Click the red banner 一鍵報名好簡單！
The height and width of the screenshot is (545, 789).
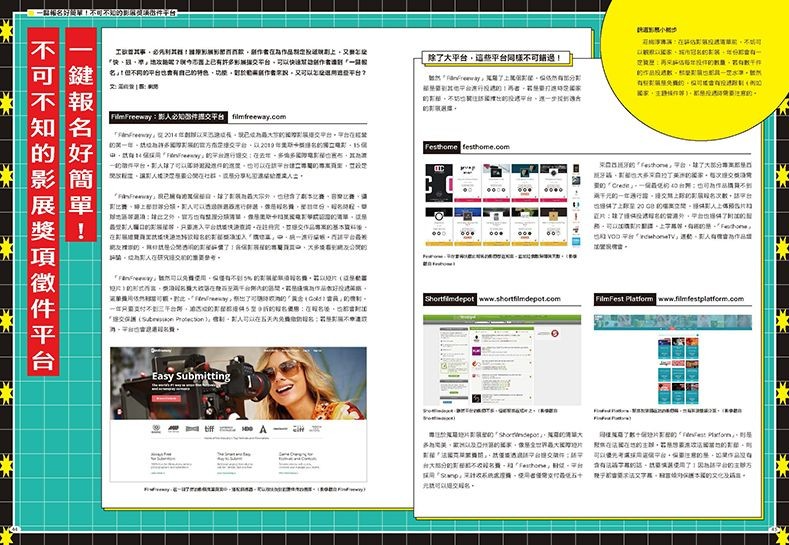[x=81, y=135]
